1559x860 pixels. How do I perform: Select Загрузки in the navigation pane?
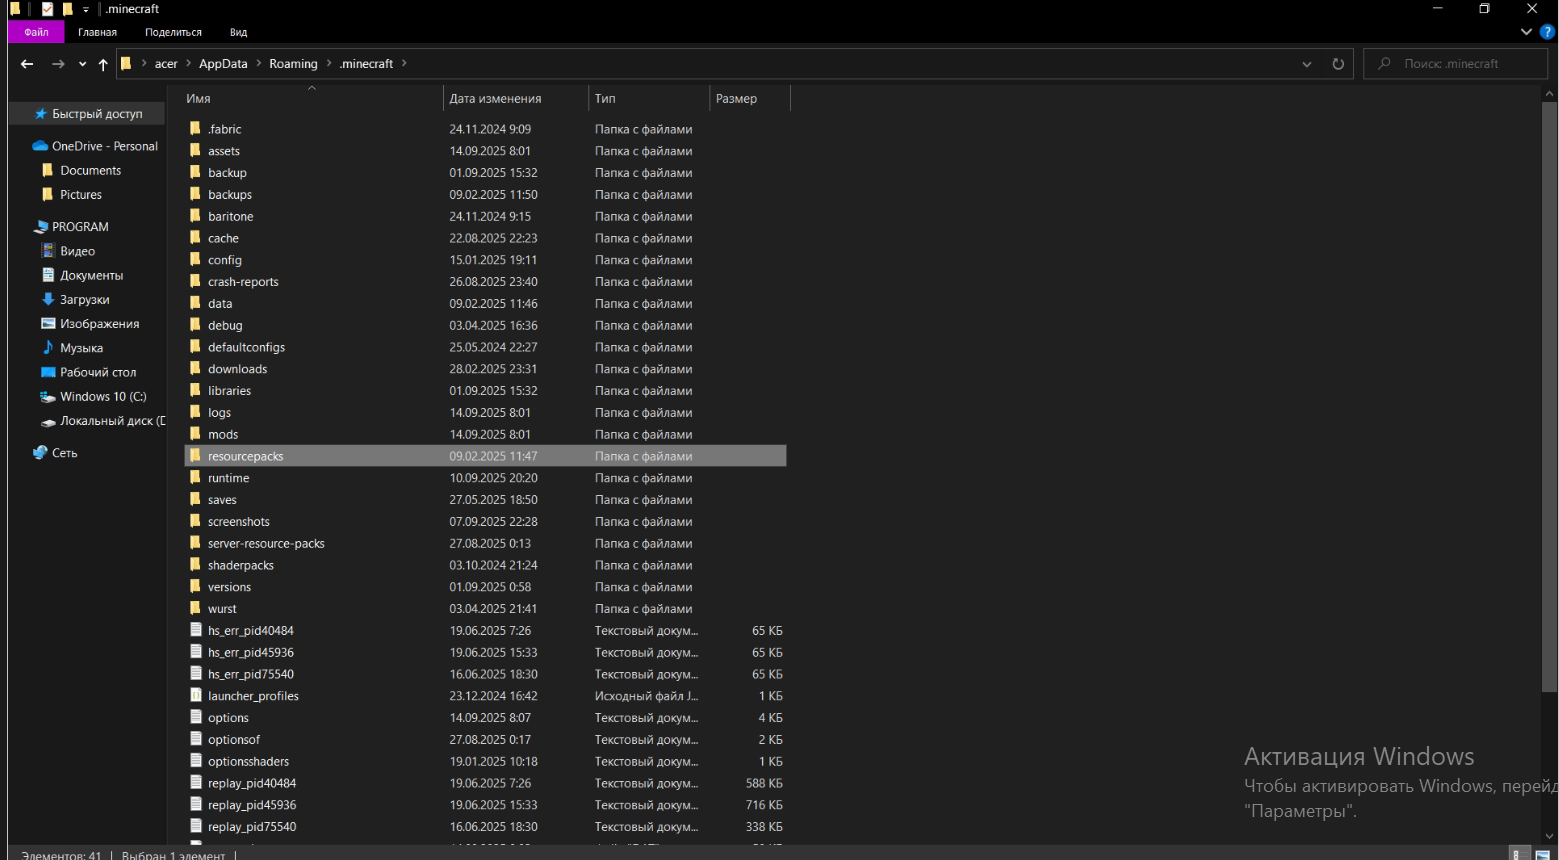[85, 300]
